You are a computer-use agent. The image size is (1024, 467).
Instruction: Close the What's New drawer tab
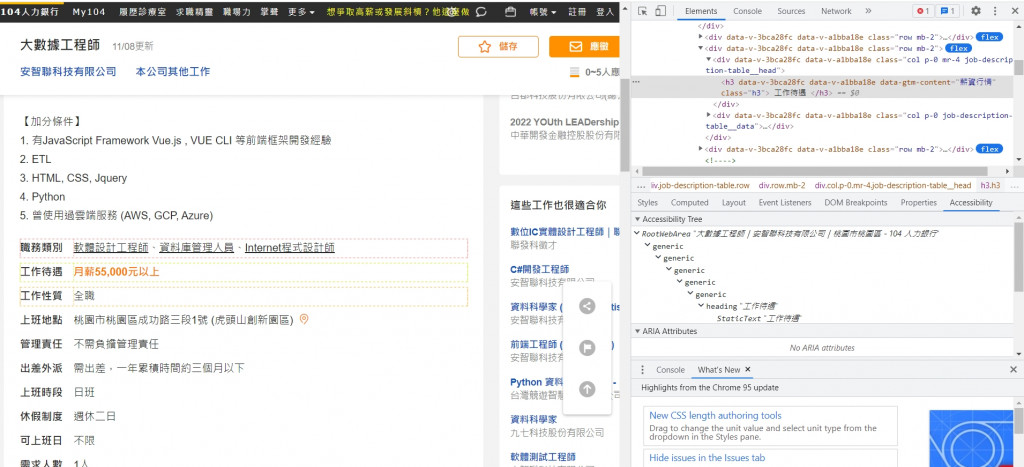748,370
